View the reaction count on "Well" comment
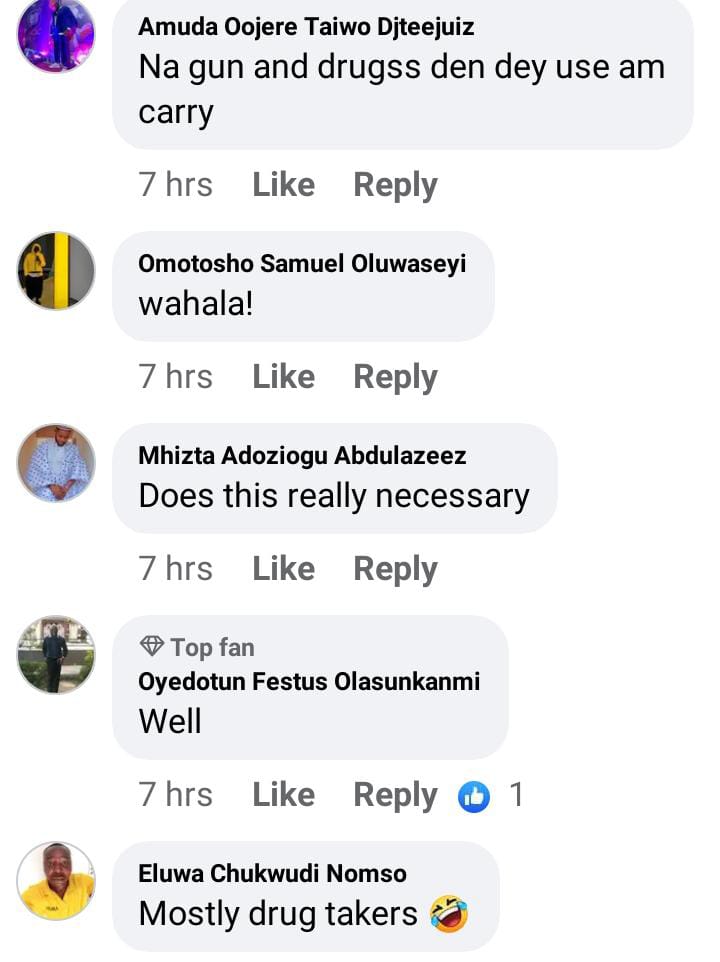Image resolution: width=720 pixels, height=962 pixels. [x=516, y=795]
